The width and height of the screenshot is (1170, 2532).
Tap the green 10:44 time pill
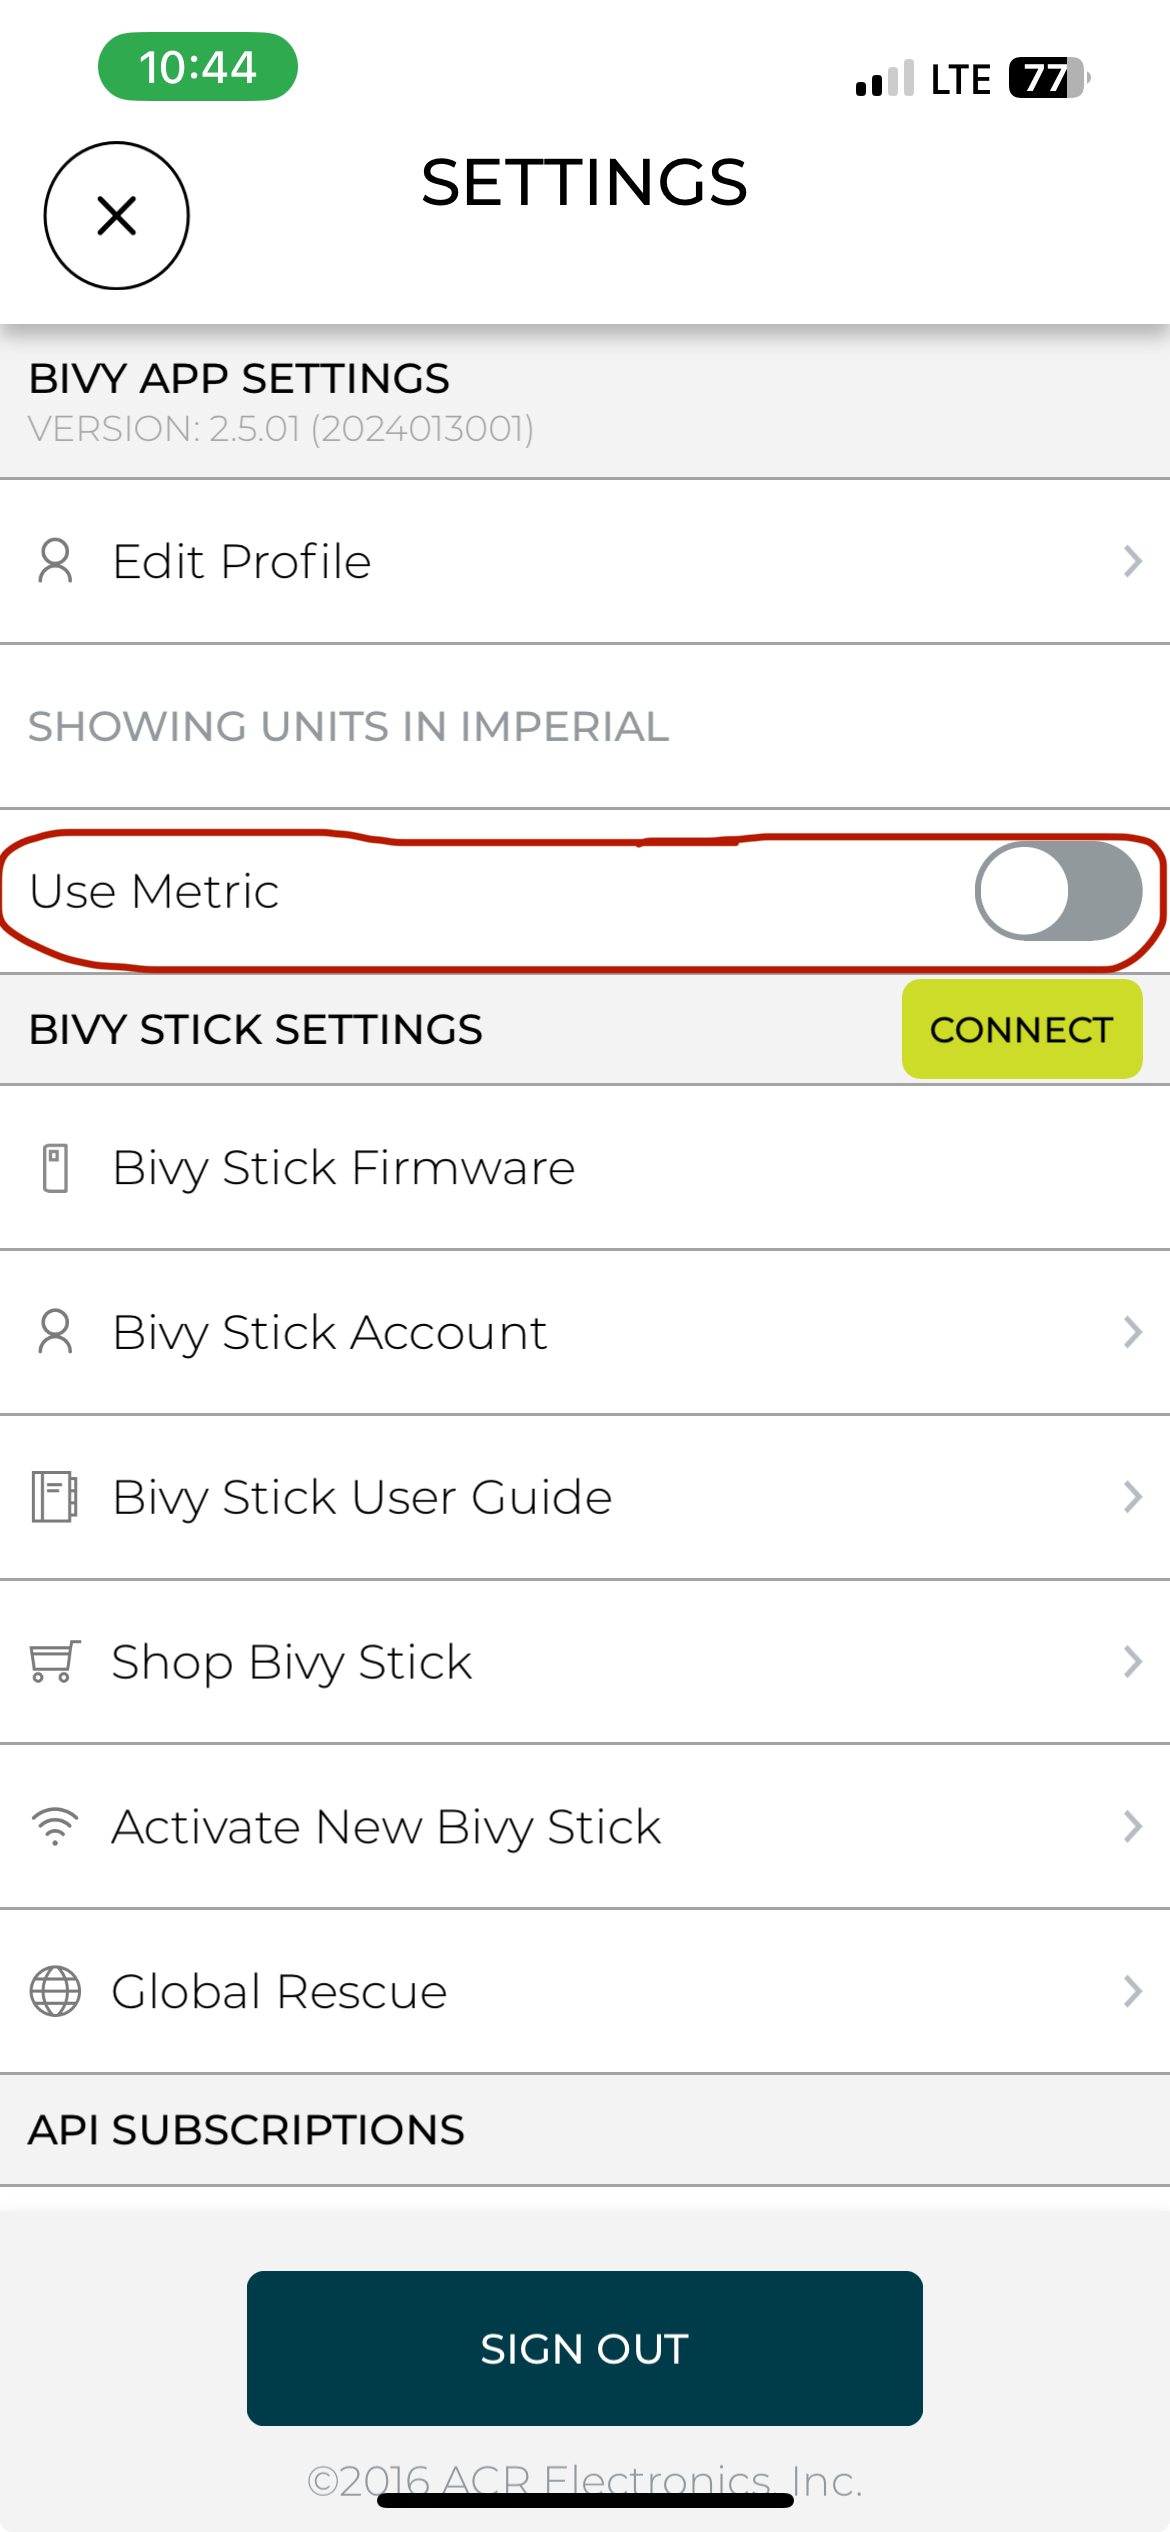(198, 67)
